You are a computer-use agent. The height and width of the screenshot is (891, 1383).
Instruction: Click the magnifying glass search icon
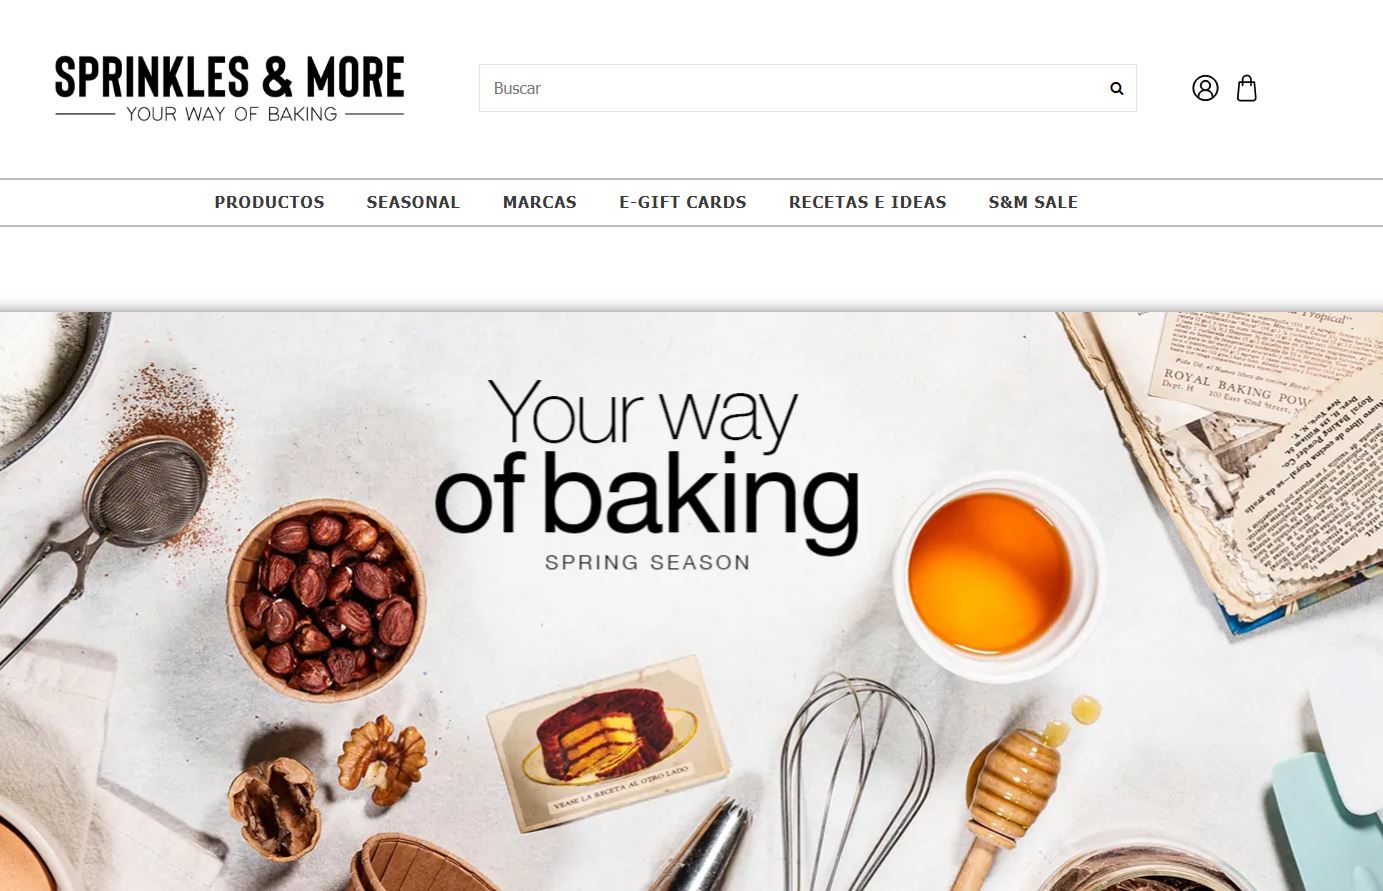point(1116,88)
